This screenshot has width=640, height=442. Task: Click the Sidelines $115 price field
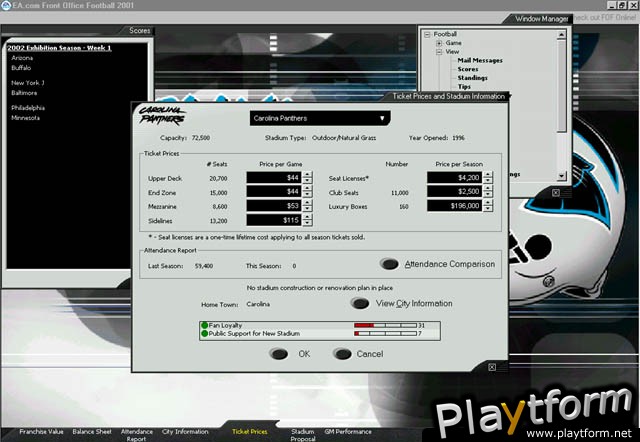274,220
